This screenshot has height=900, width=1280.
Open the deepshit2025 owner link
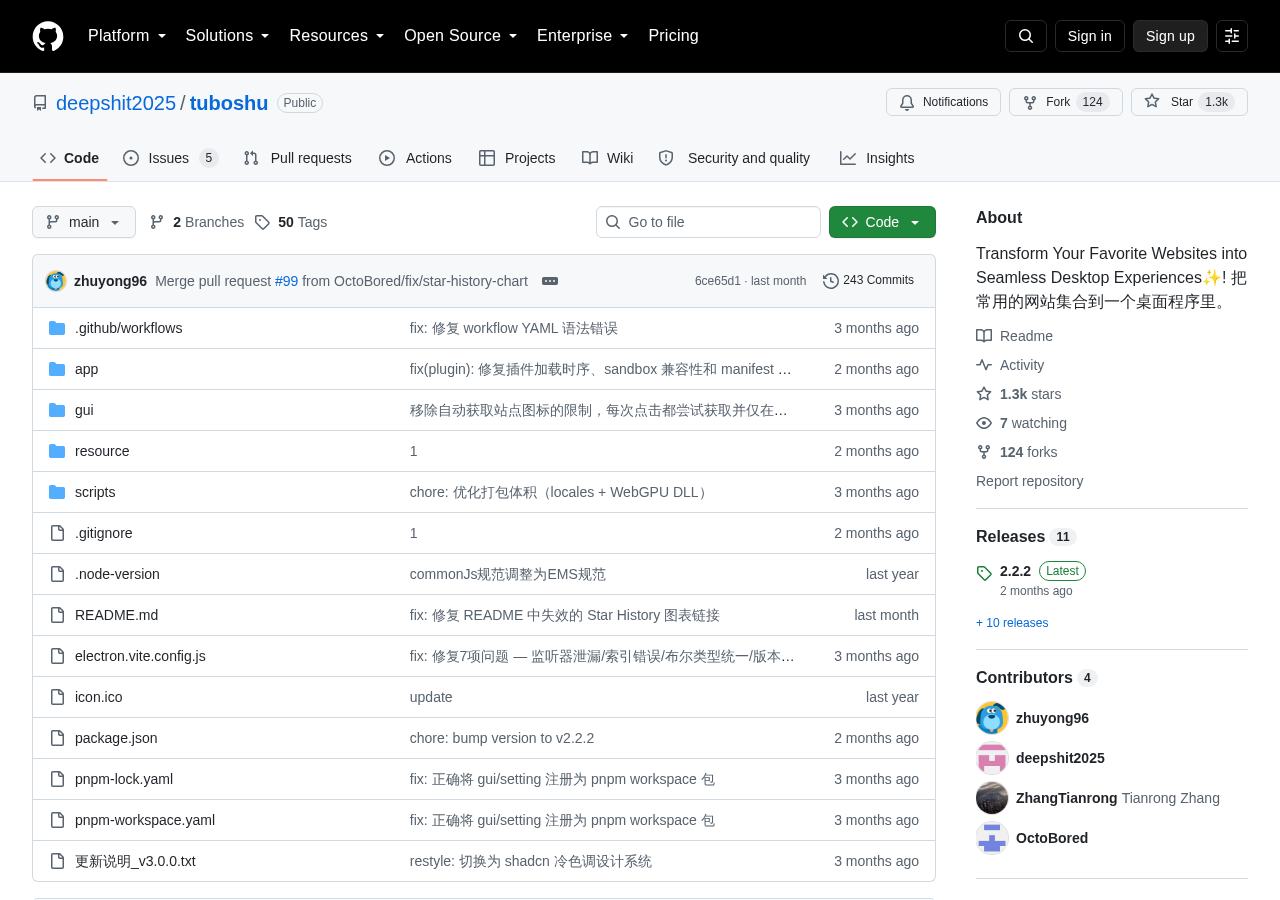click(x=116, y=103)
